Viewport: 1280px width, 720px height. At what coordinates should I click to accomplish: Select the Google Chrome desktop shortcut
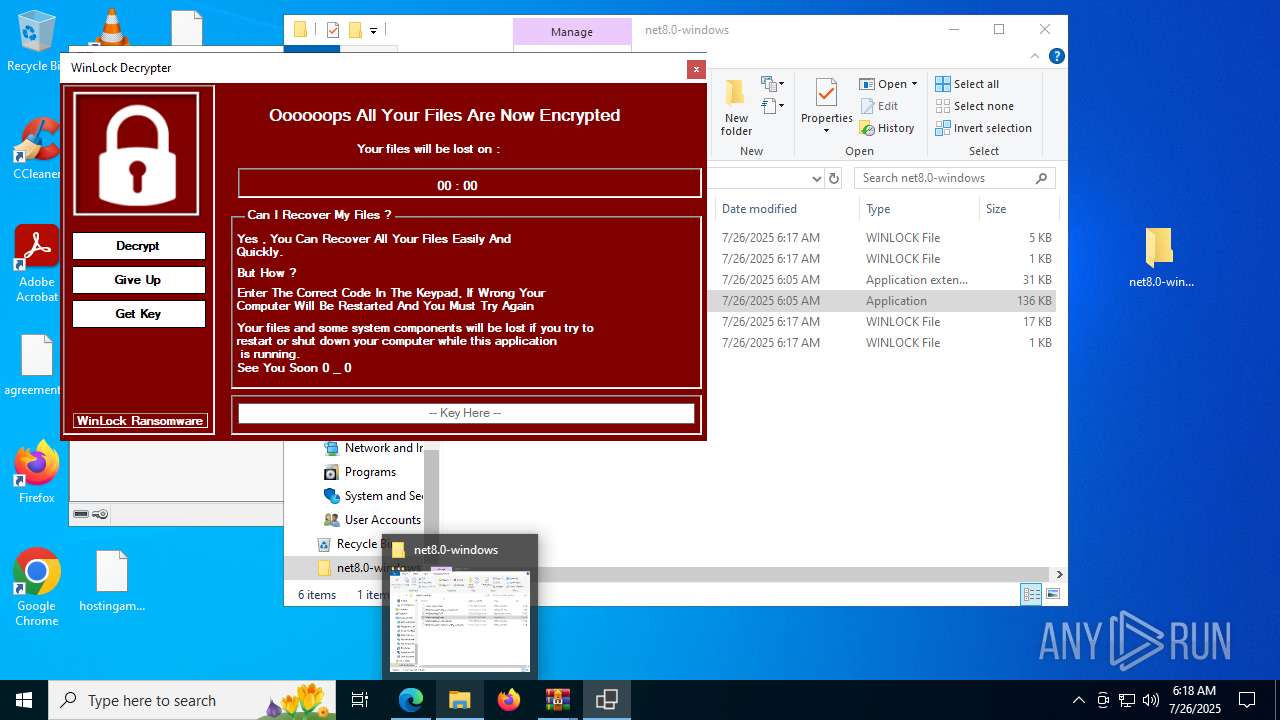tap(36, 588)
